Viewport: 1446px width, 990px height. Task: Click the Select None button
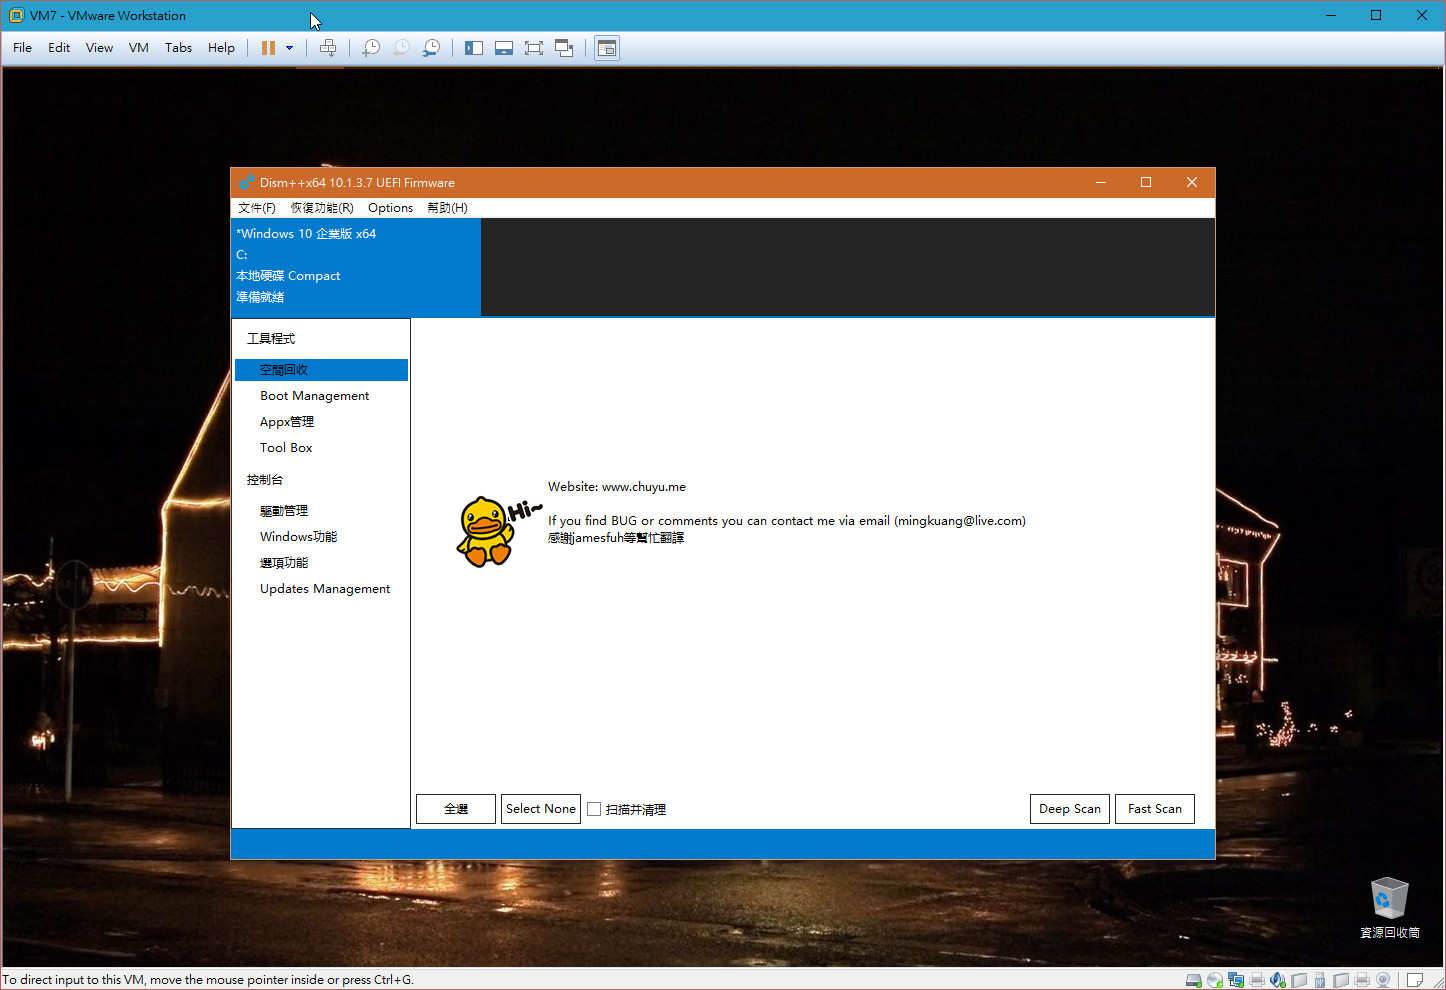coord(541,809)
